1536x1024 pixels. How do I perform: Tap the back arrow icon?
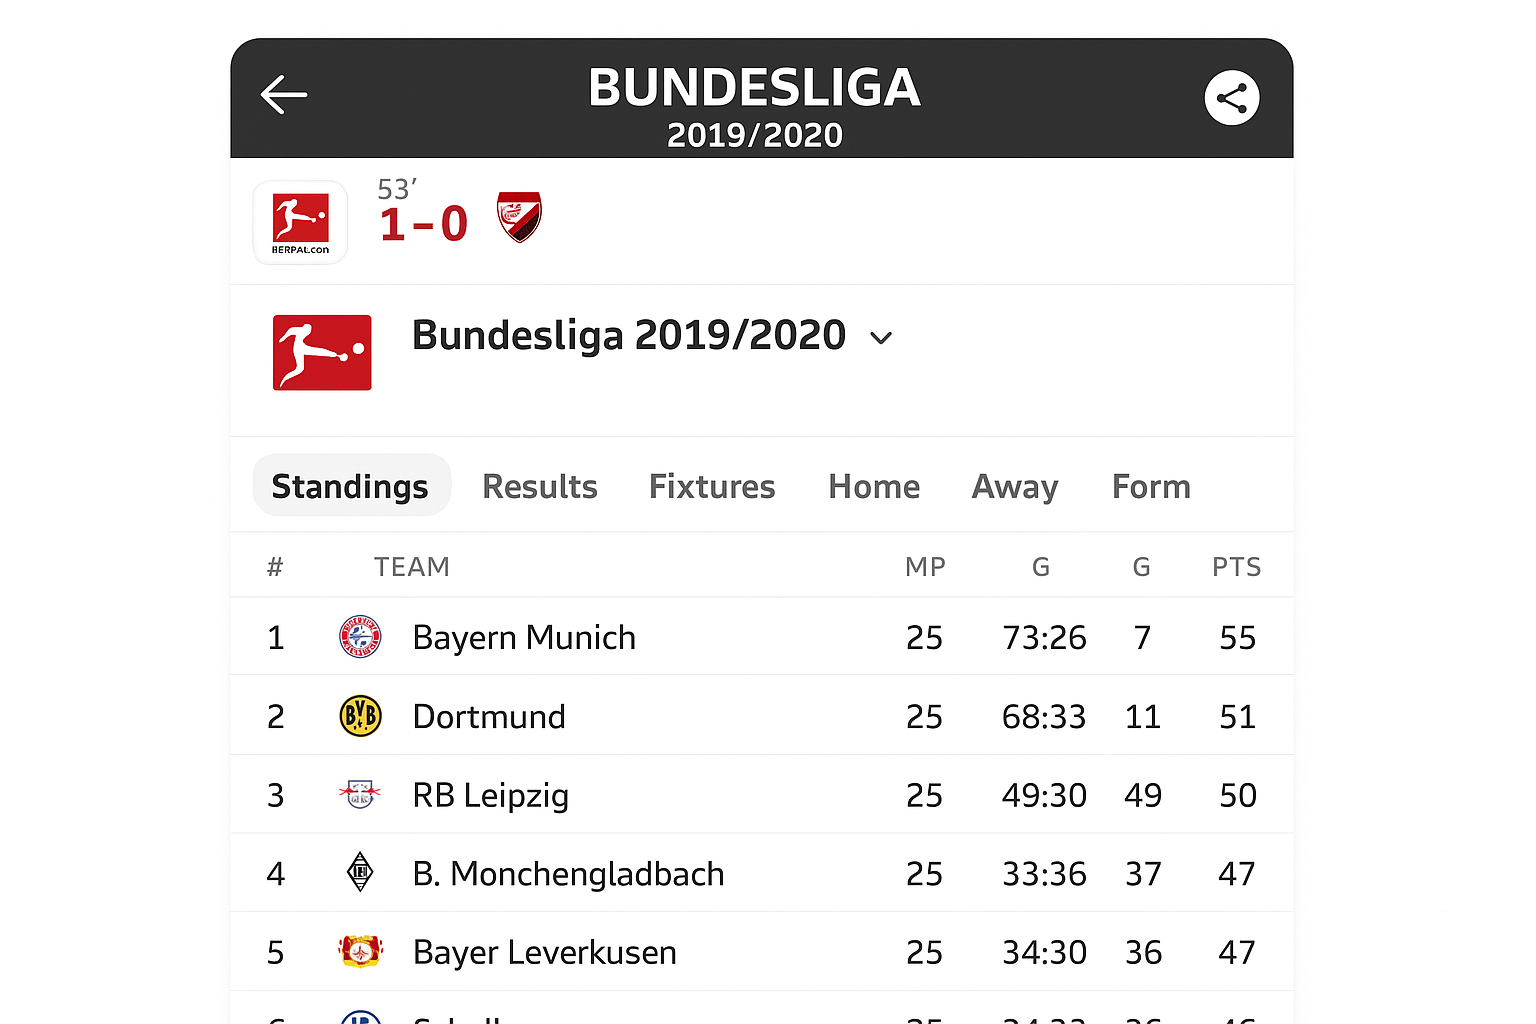point(284,95)
